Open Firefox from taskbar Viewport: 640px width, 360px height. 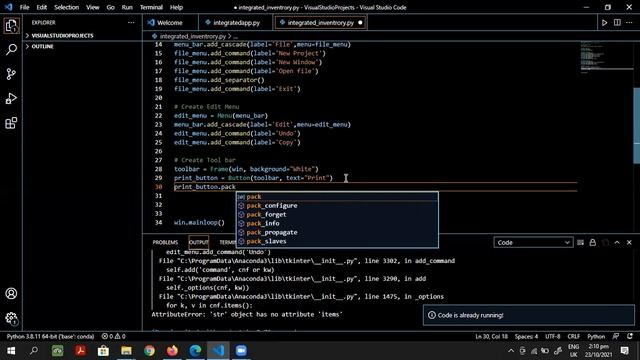pos(172,351)
